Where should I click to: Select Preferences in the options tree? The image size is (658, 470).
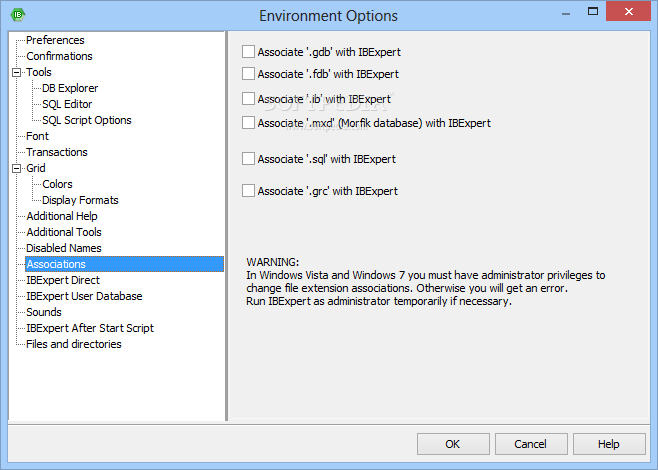coord(55,40)
